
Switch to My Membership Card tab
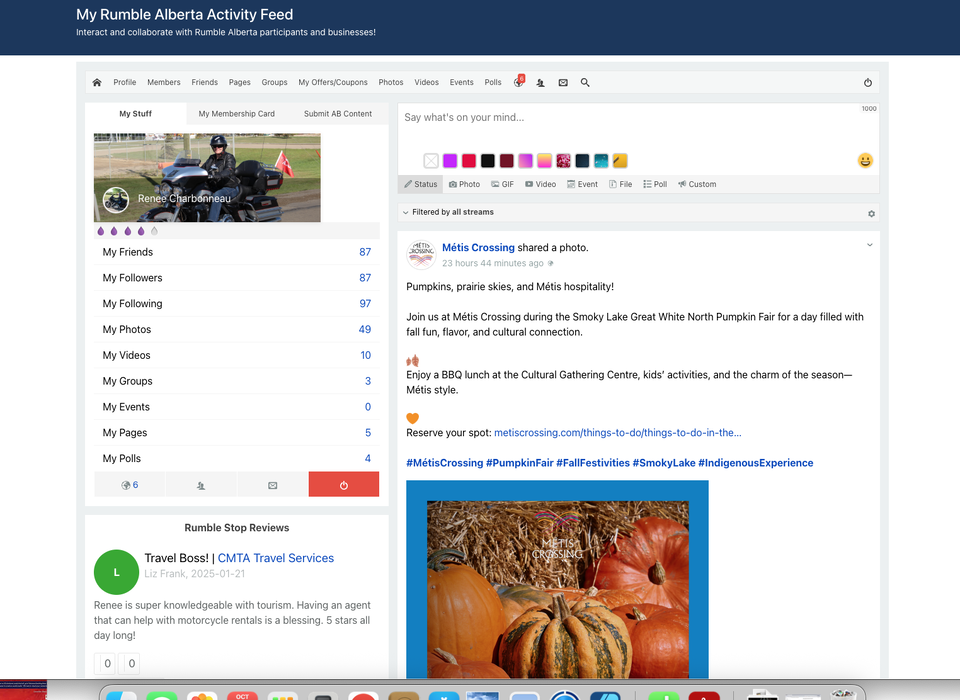tap(236, 114)
